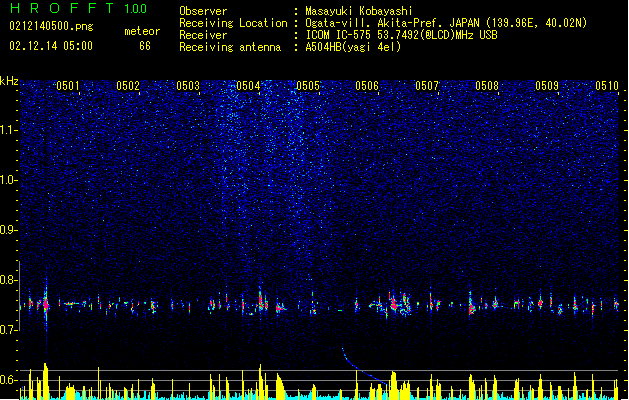Viewport: 629px width, 400px height.
Task: Click the 1.1 kHz axis label
Action: pos(9,130)
